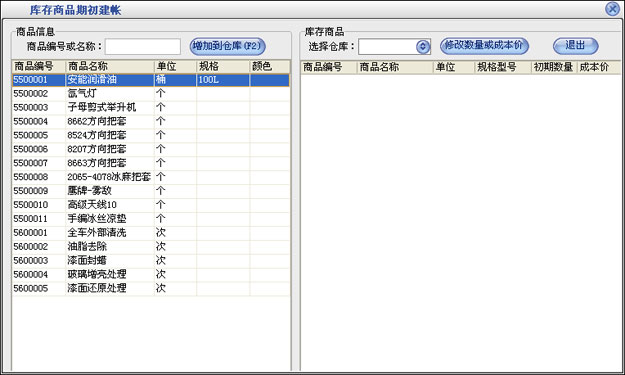Open the 选择仓库 dropdown arrow
Image resolution: width=625 pixels, height=375 pixels.
(423, 47)
